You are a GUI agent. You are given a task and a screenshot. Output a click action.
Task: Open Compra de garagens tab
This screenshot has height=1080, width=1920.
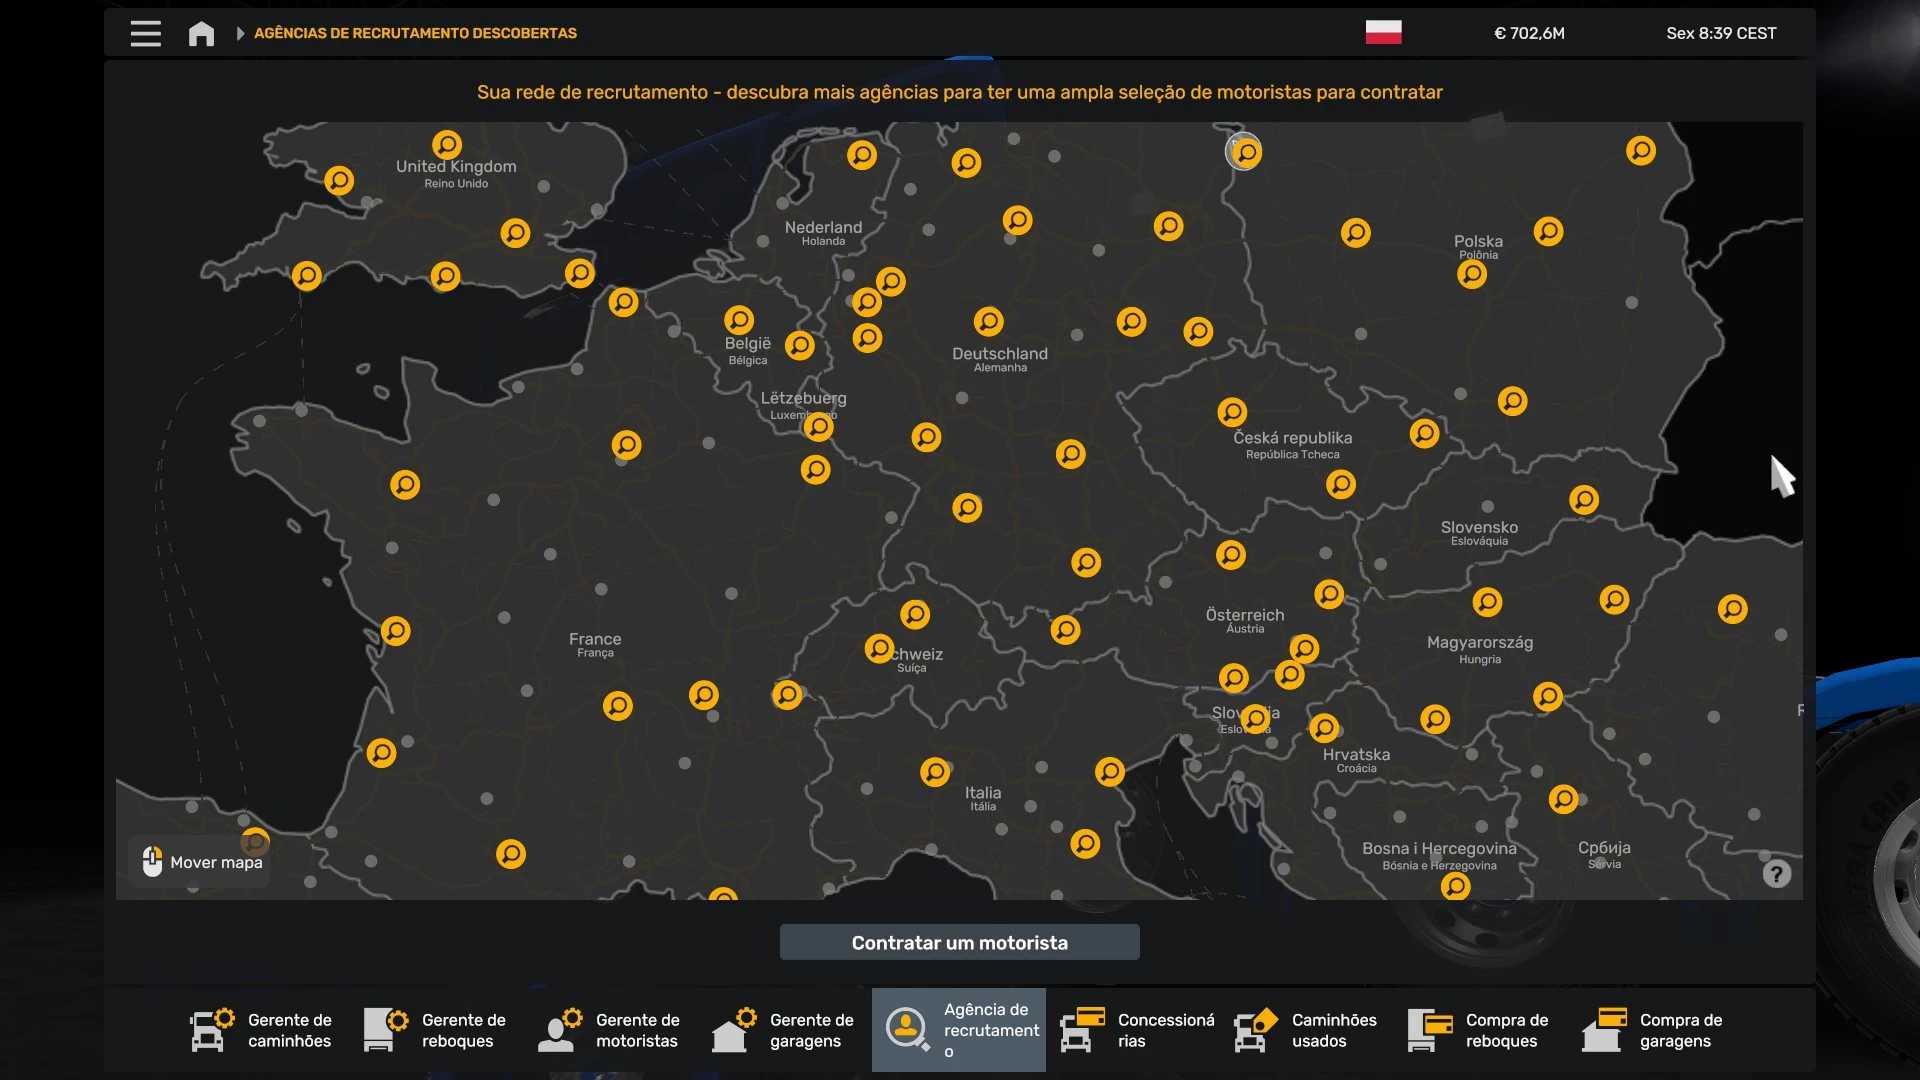1655,1030
